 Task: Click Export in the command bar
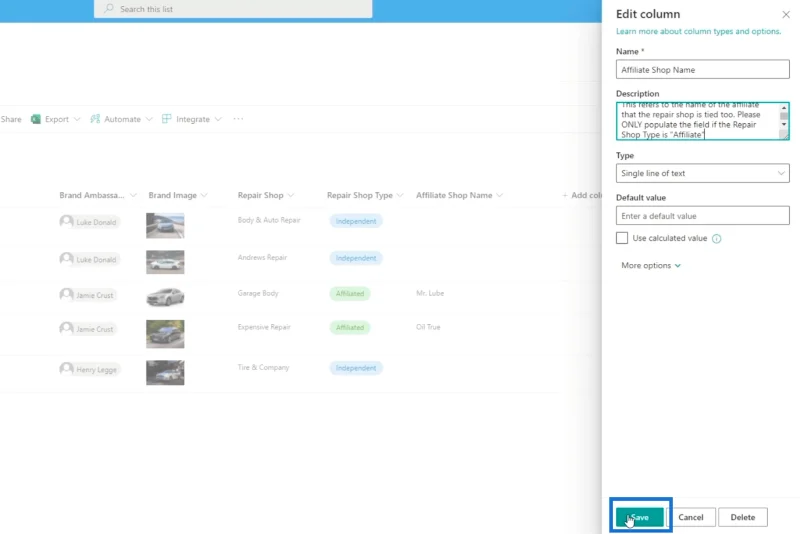tap(57, 119)
